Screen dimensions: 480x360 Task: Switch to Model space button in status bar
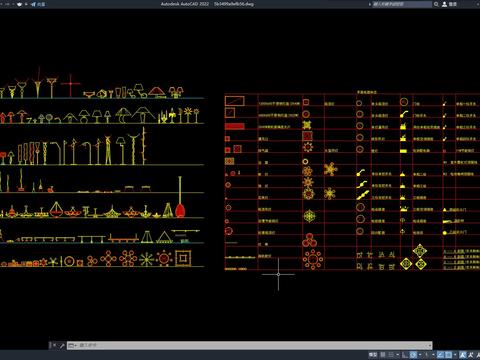[x=373, y=355]
